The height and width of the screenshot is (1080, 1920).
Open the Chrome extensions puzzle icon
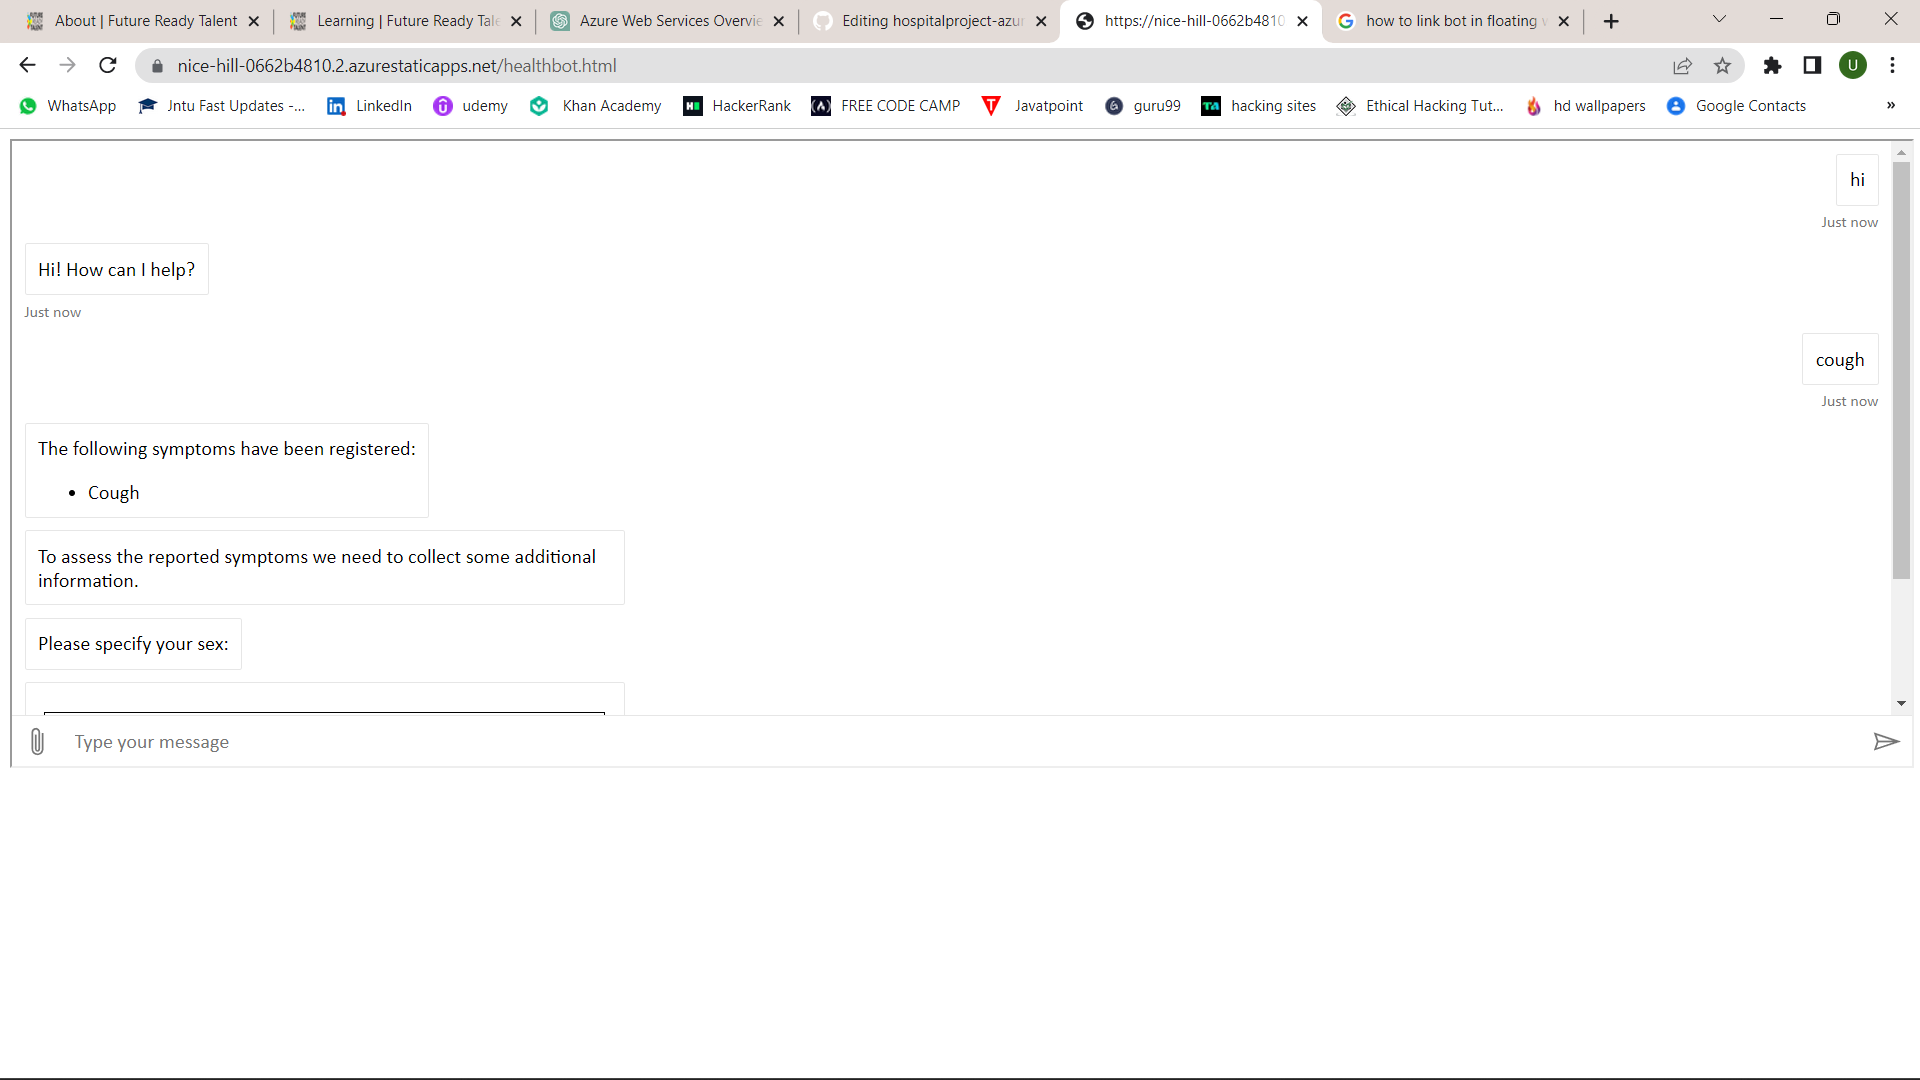[x=1772, y=66]
